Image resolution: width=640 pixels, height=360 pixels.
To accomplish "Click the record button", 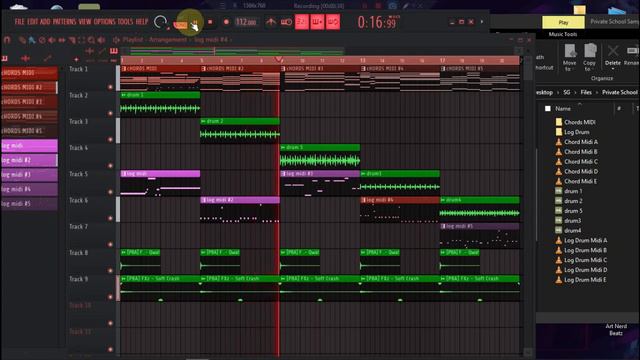I will click(x=226, y=22).
